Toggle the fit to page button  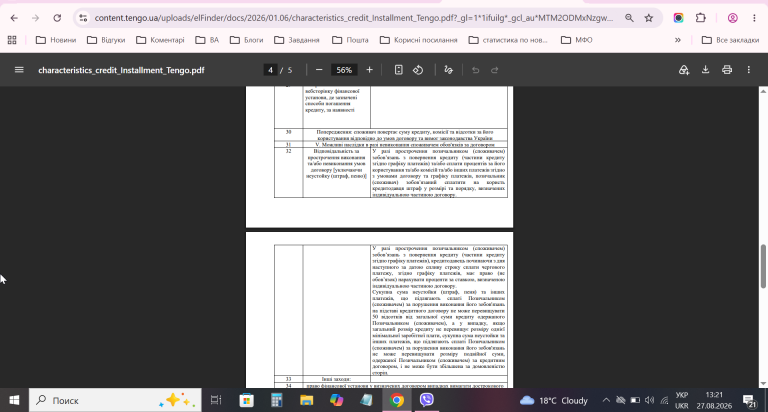(399, 70)
